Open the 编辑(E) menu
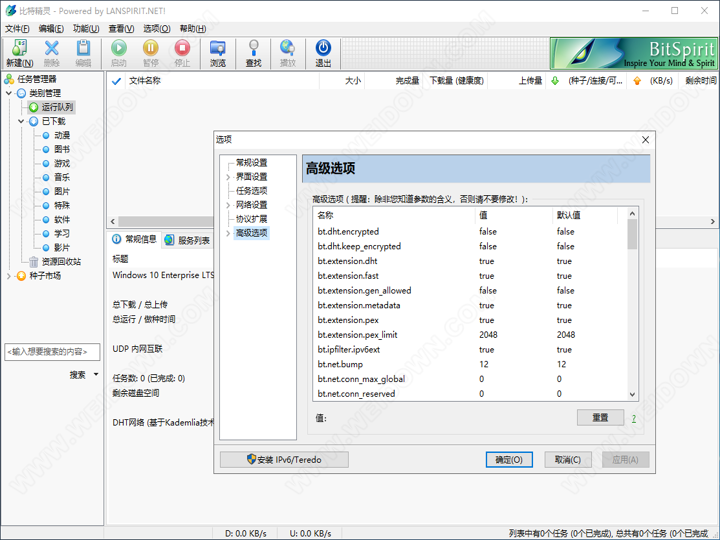The height and width of the screenshot is (540, 720). (51, 28)
